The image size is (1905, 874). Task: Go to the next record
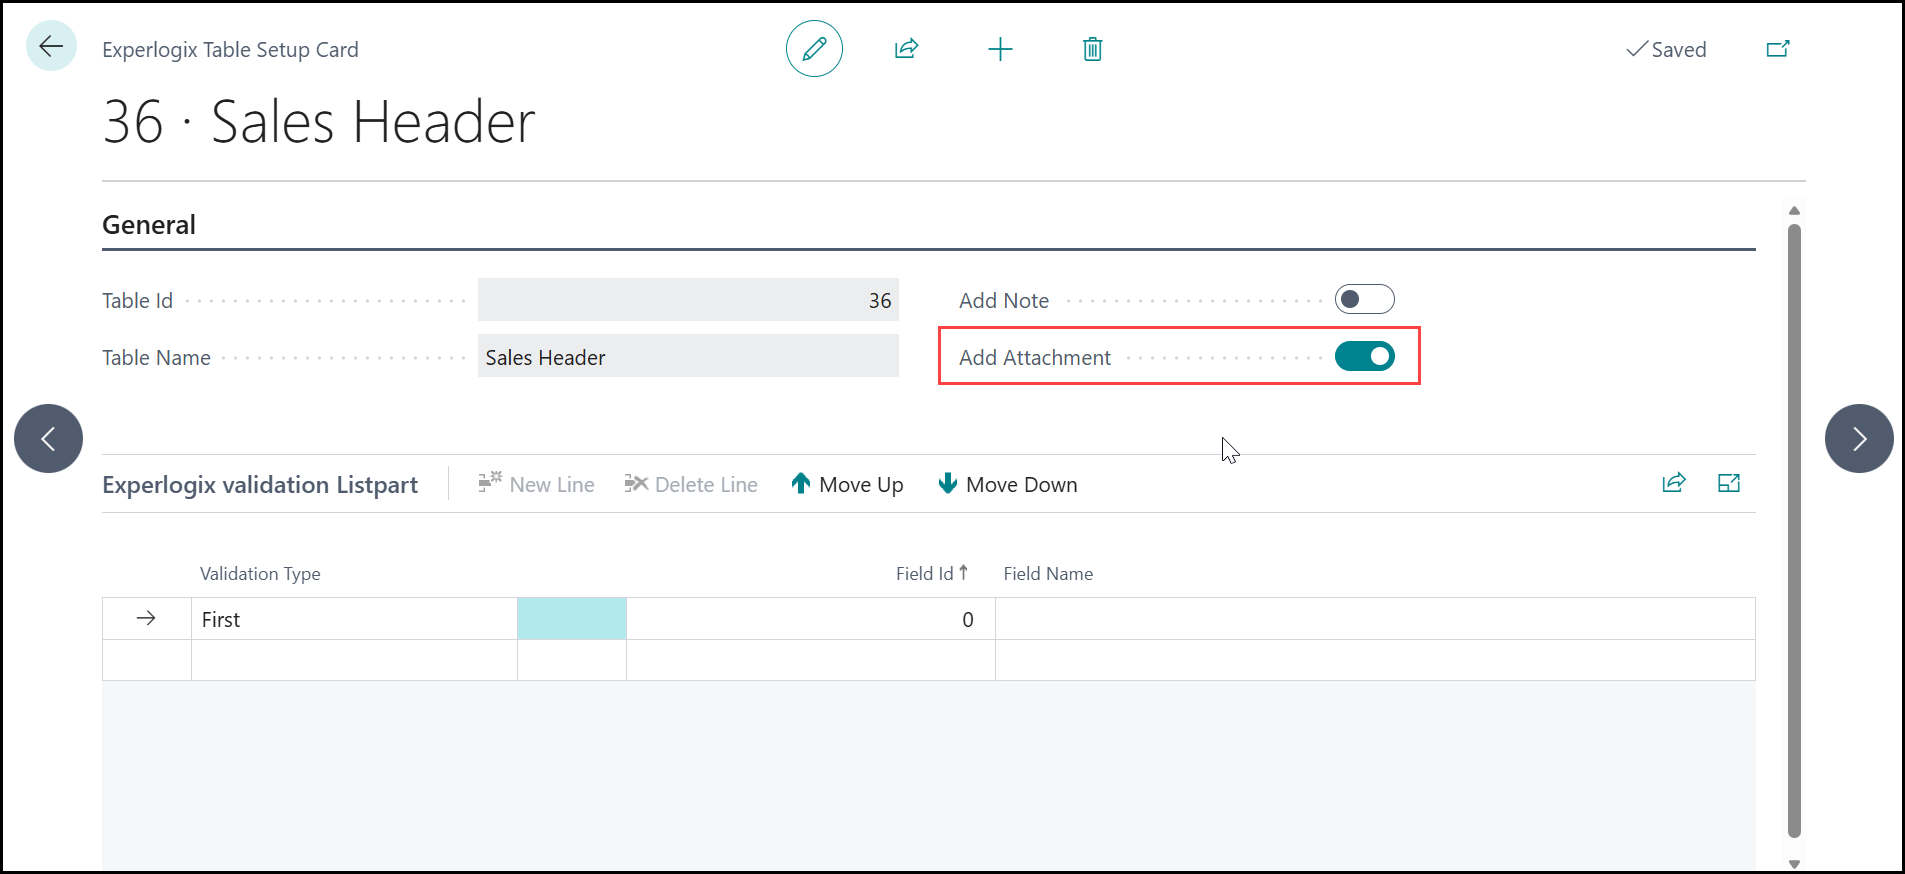(x=1859, y=438)
